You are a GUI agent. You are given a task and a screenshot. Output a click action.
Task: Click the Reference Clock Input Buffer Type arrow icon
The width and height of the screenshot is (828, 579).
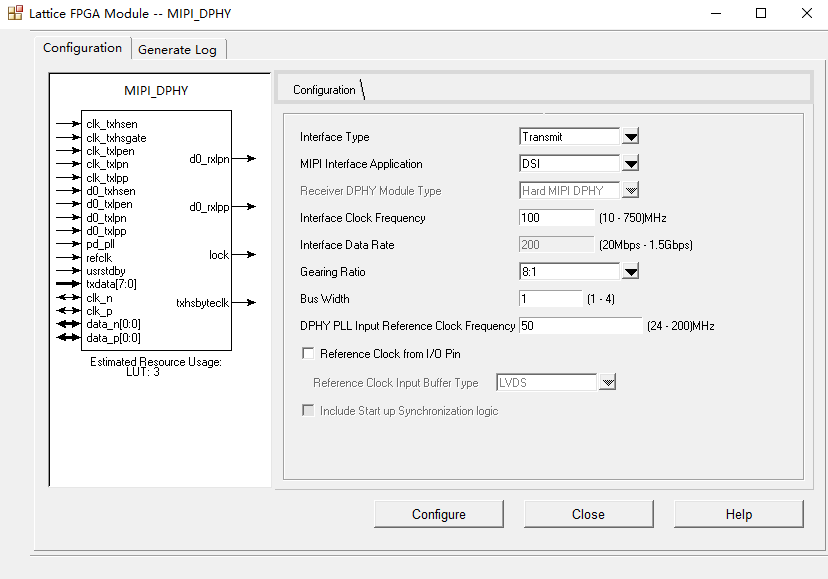[x=609, y=381]
